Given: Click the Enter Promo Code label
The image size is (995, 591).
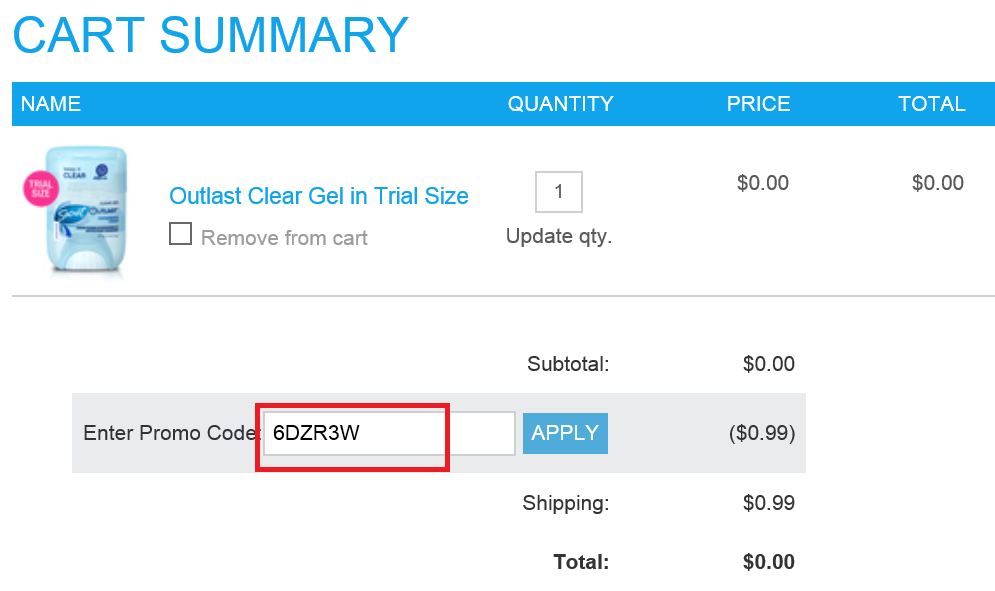Looking at the screenshot, I should [172, 433].
